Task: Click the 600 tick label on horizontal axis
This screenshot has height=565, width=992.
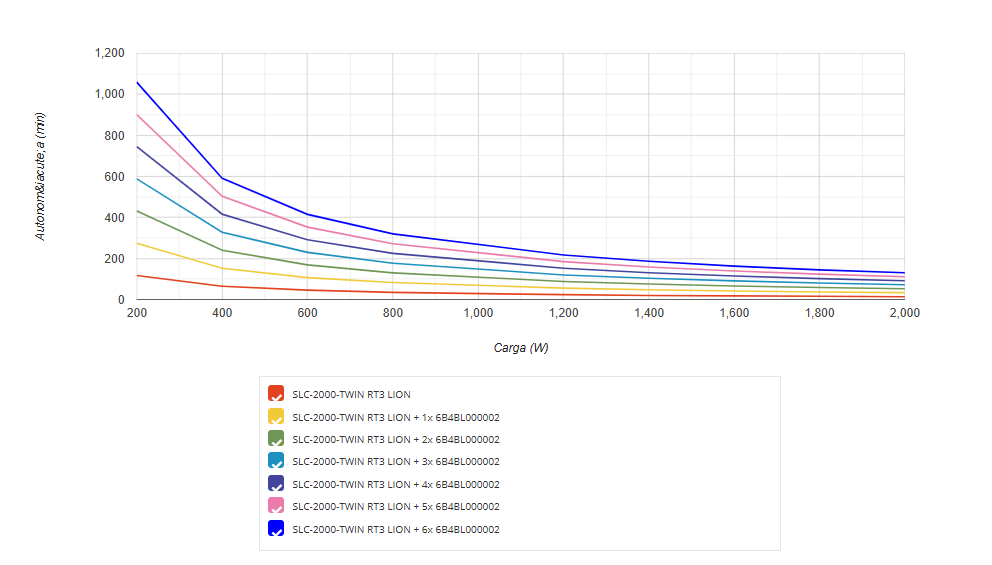Action: coord(307,313)
